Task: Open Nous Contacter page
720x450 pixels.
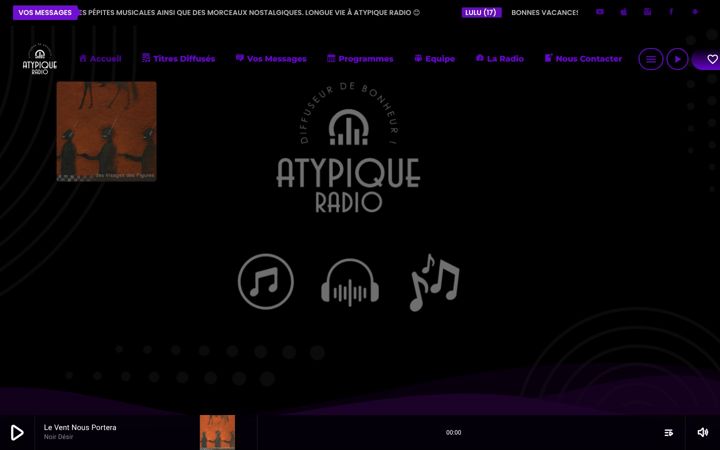Action: coord(583,58)
